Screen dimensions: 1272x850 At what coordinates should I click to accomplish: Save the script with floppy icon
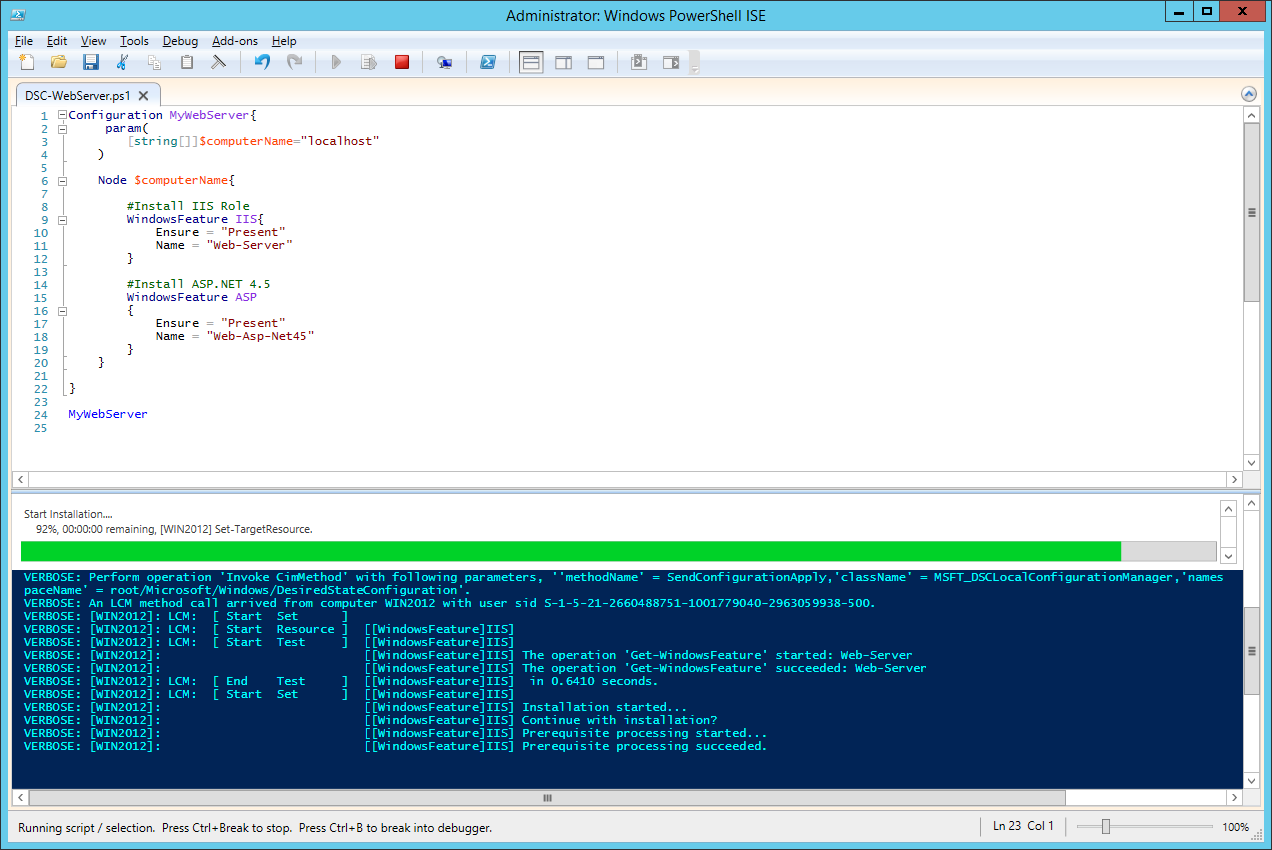[x=91, y=62]
